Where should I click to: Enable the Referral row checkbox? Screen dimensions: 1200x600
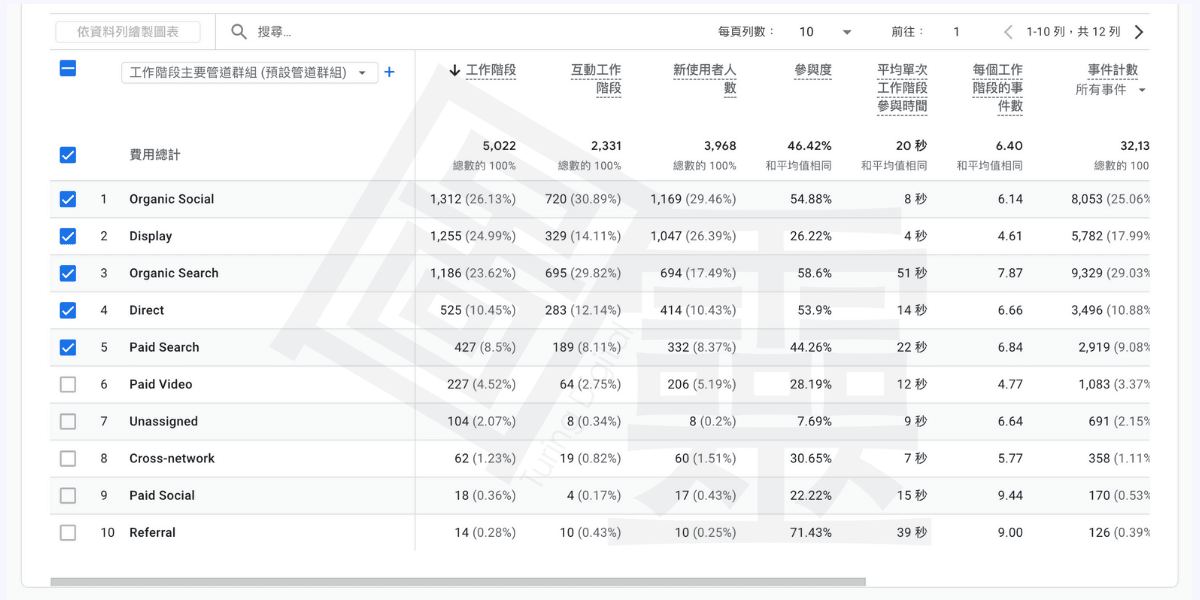point(68,532)
